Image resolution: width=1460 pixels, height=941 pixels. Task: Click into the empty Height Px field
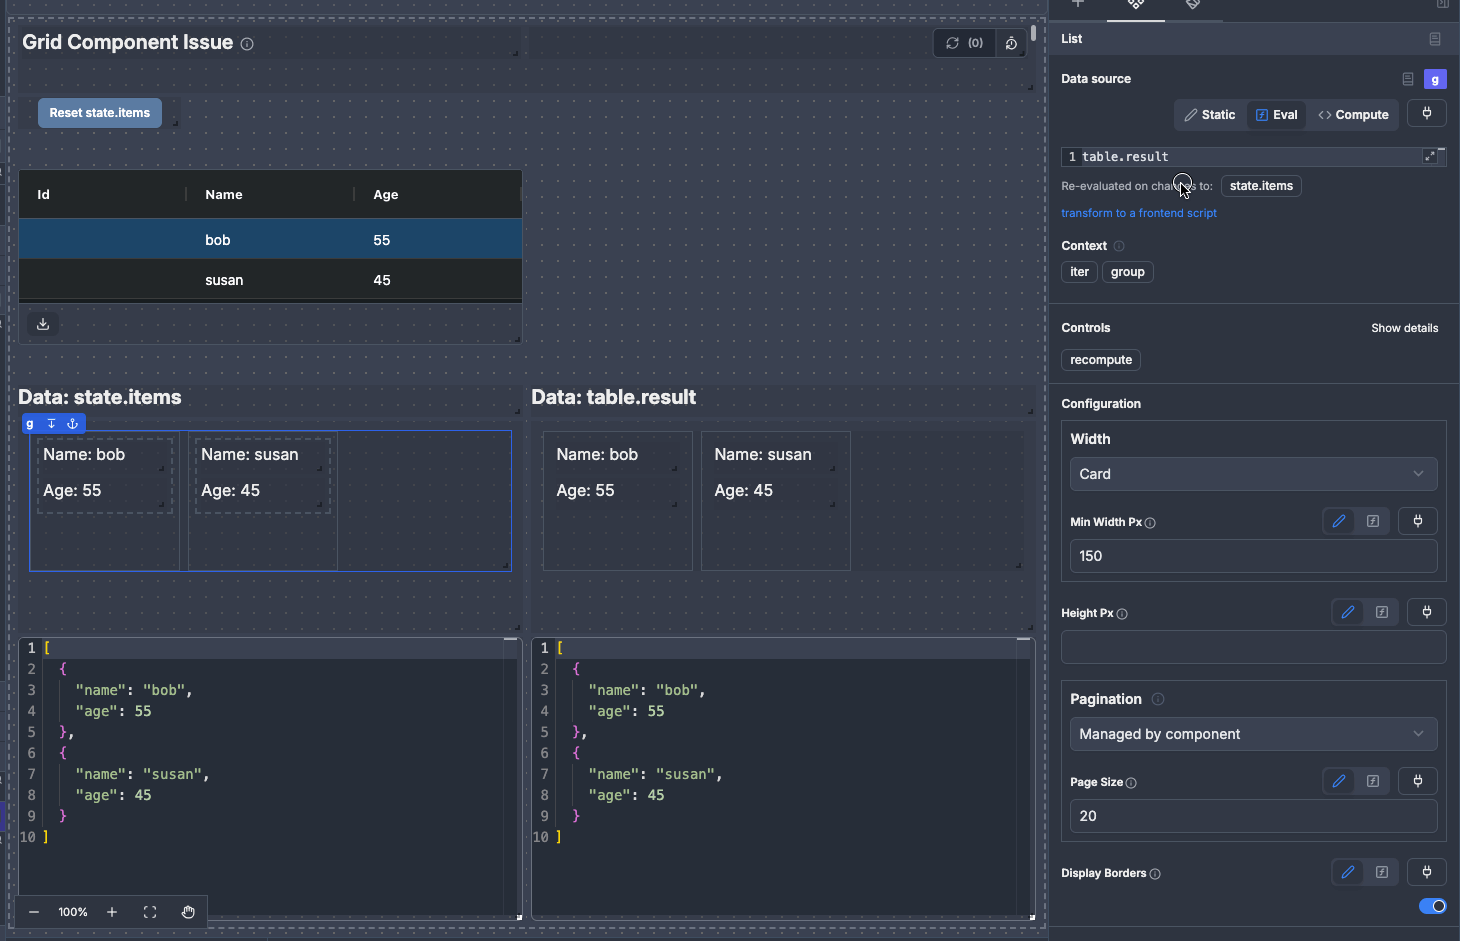coord(1253,647)
